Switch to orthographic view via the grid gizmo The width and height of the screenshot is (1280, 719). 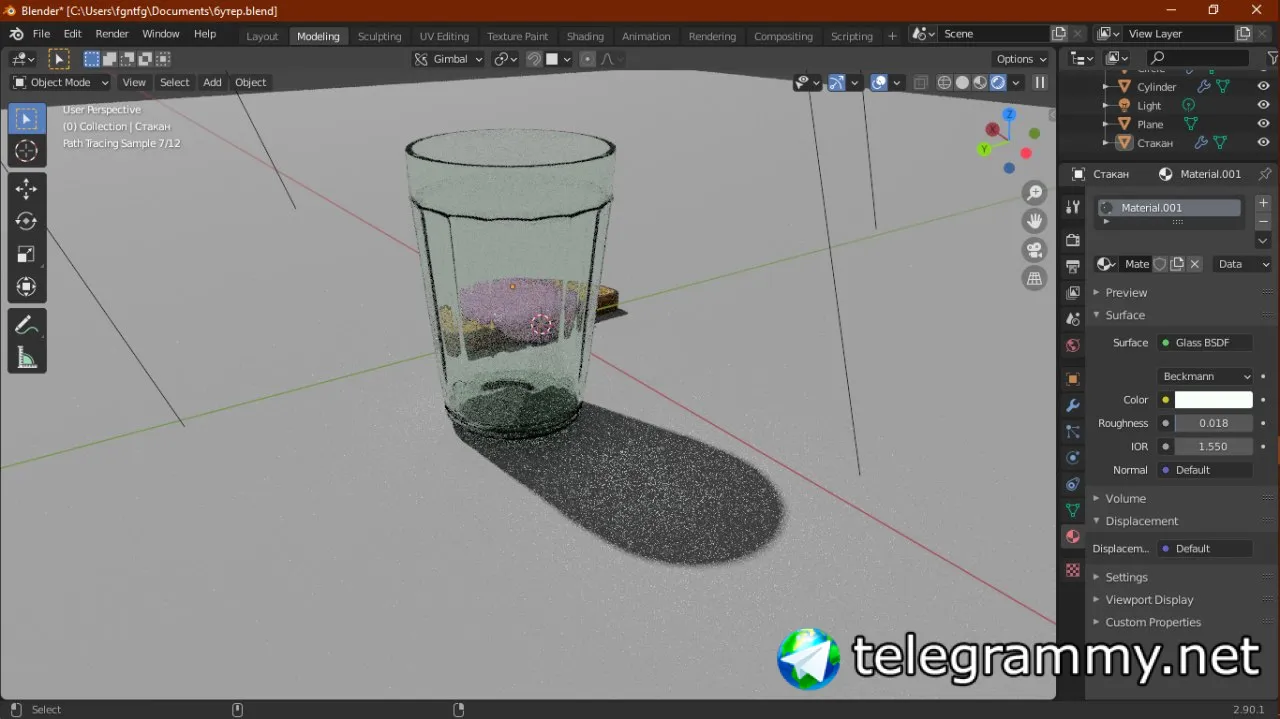pos(1034,279)
